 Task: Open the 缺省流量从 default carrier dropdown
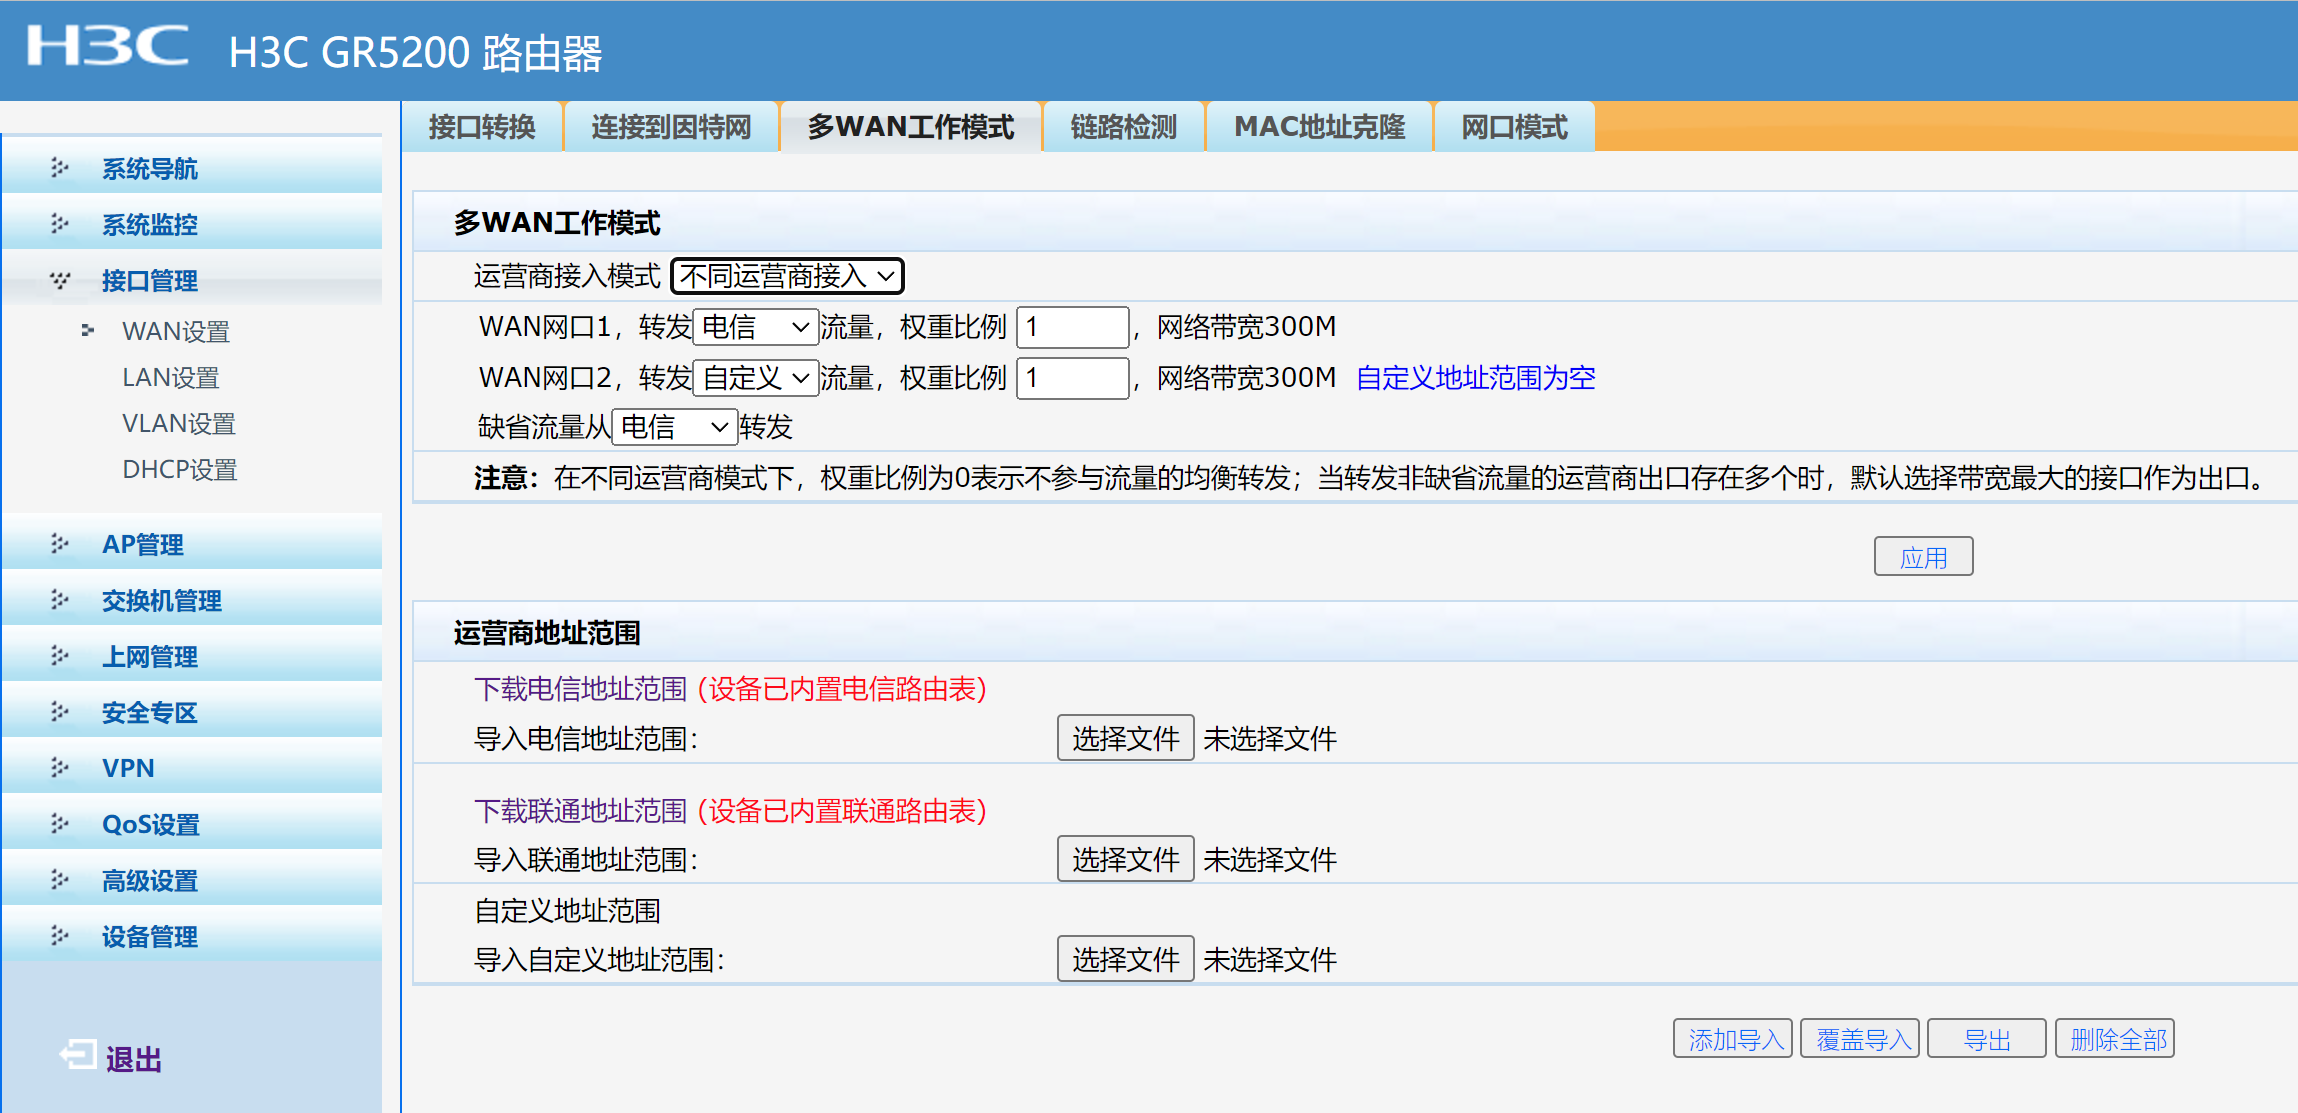pos(674,428)
